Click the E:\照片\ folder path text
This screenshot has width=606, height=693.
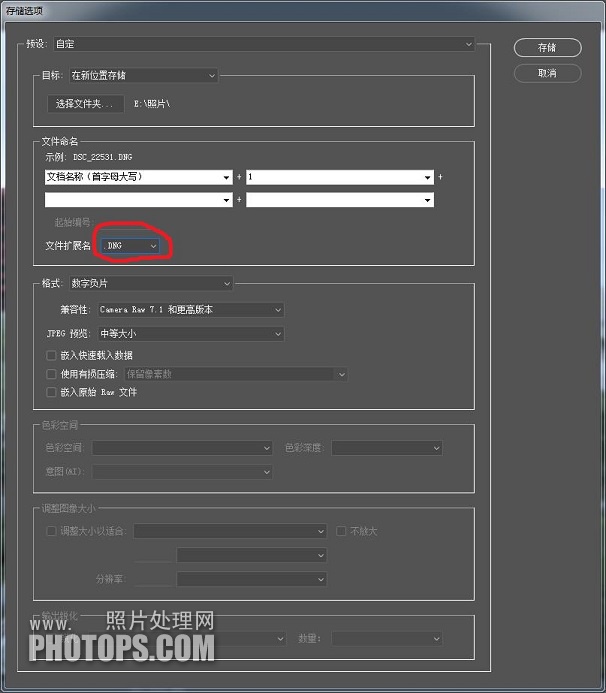[x=152, y=104]
